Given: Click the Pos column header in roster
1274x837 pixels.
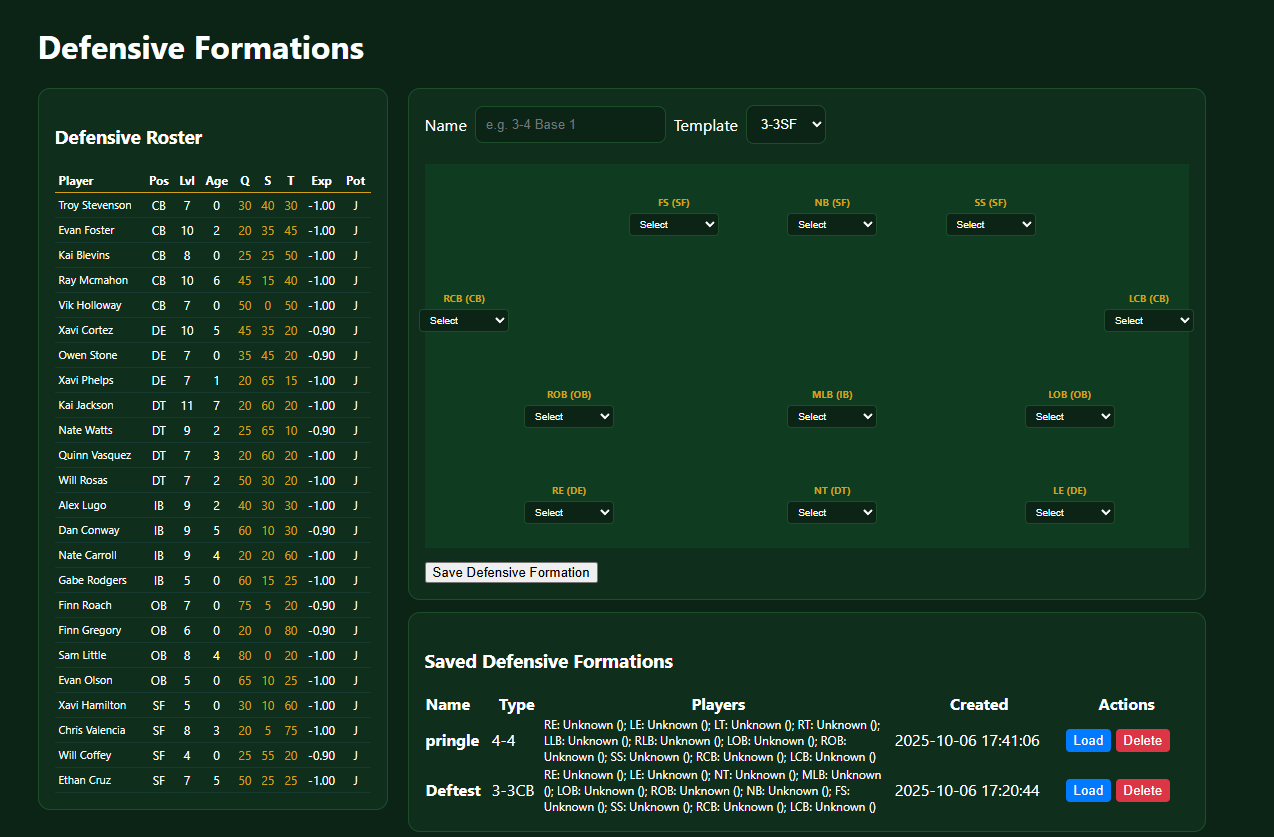Looking at the screenshot, I should [159, 181].
